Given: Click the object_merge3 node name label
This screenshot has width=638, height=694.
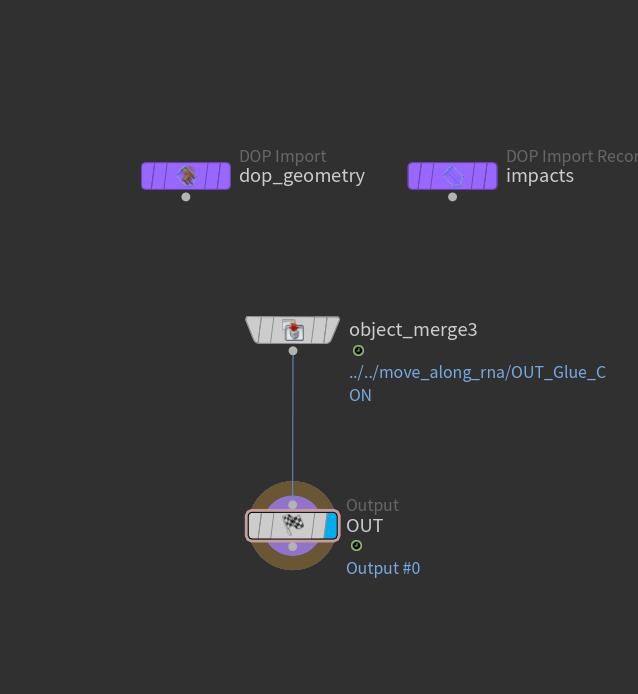Looking at the screenshot, I should pyautogui.click(x=413, y=329).
